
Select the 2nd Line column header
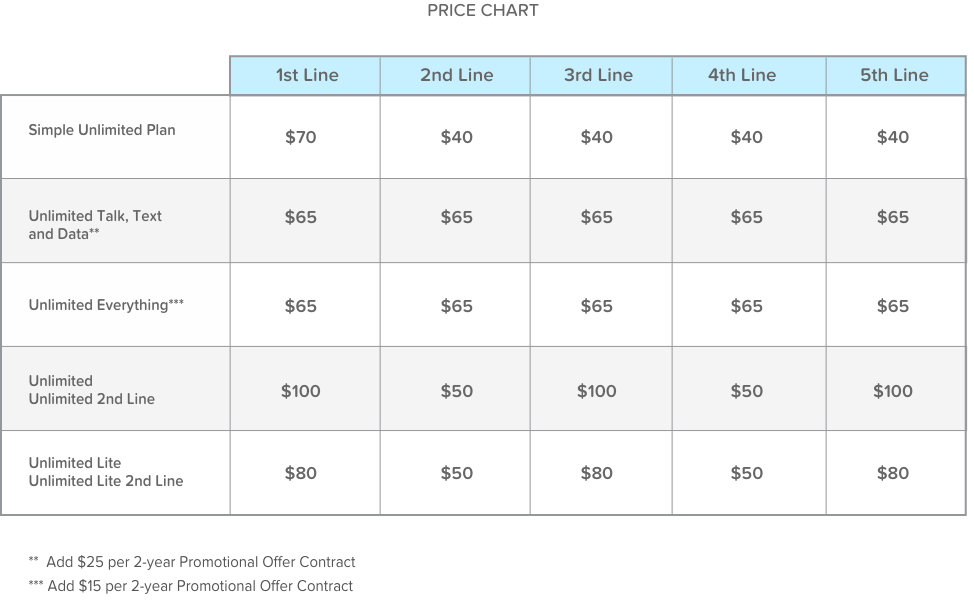coord(456,75)
